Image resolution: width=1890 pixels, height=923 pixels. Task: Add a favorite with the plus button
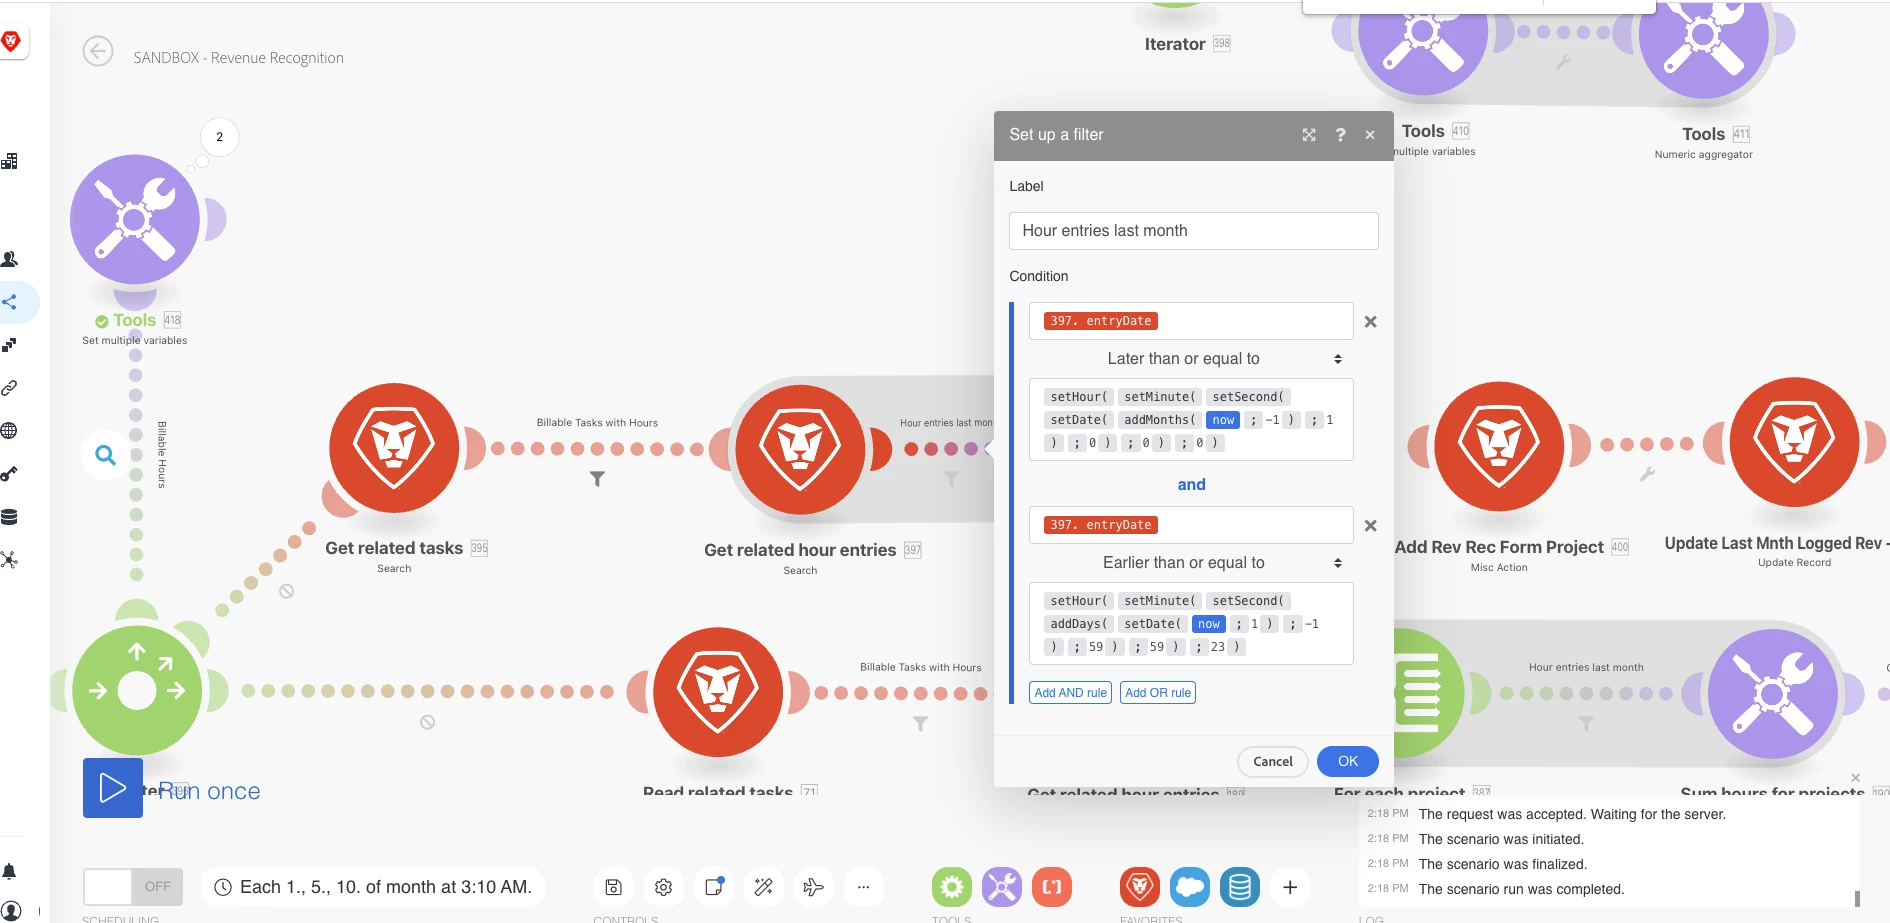[x=1290, y=887]
